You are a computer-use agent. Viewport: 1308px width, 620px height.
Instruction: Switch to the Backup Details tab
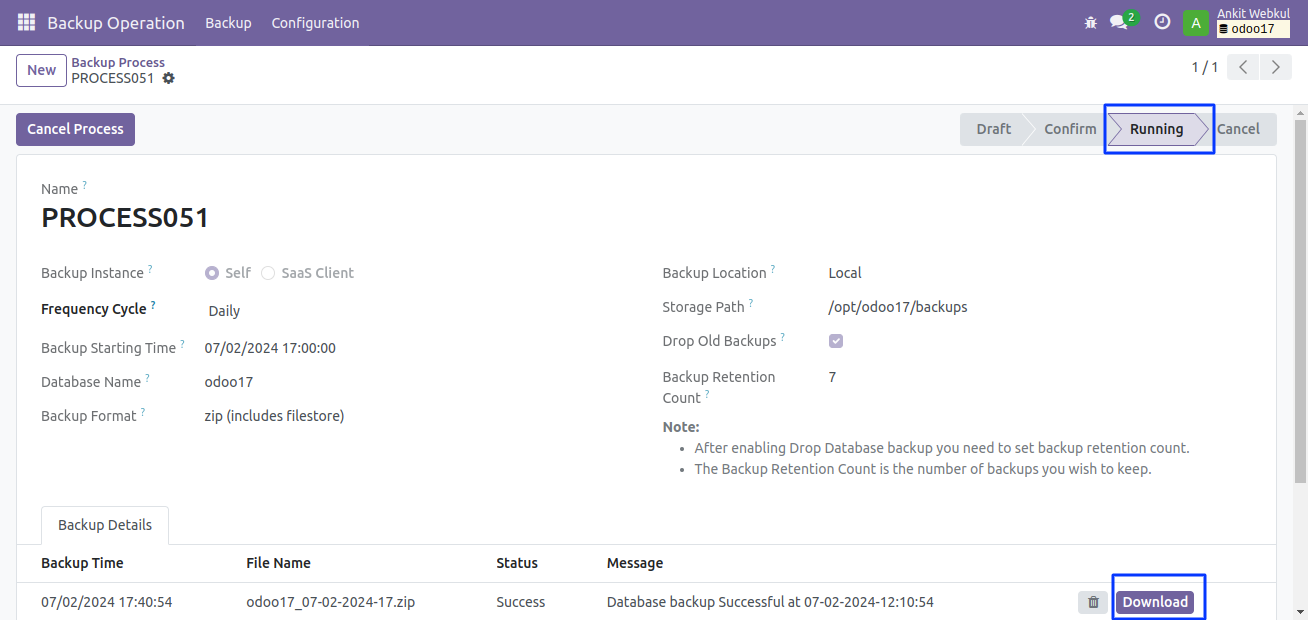(105, 525)
